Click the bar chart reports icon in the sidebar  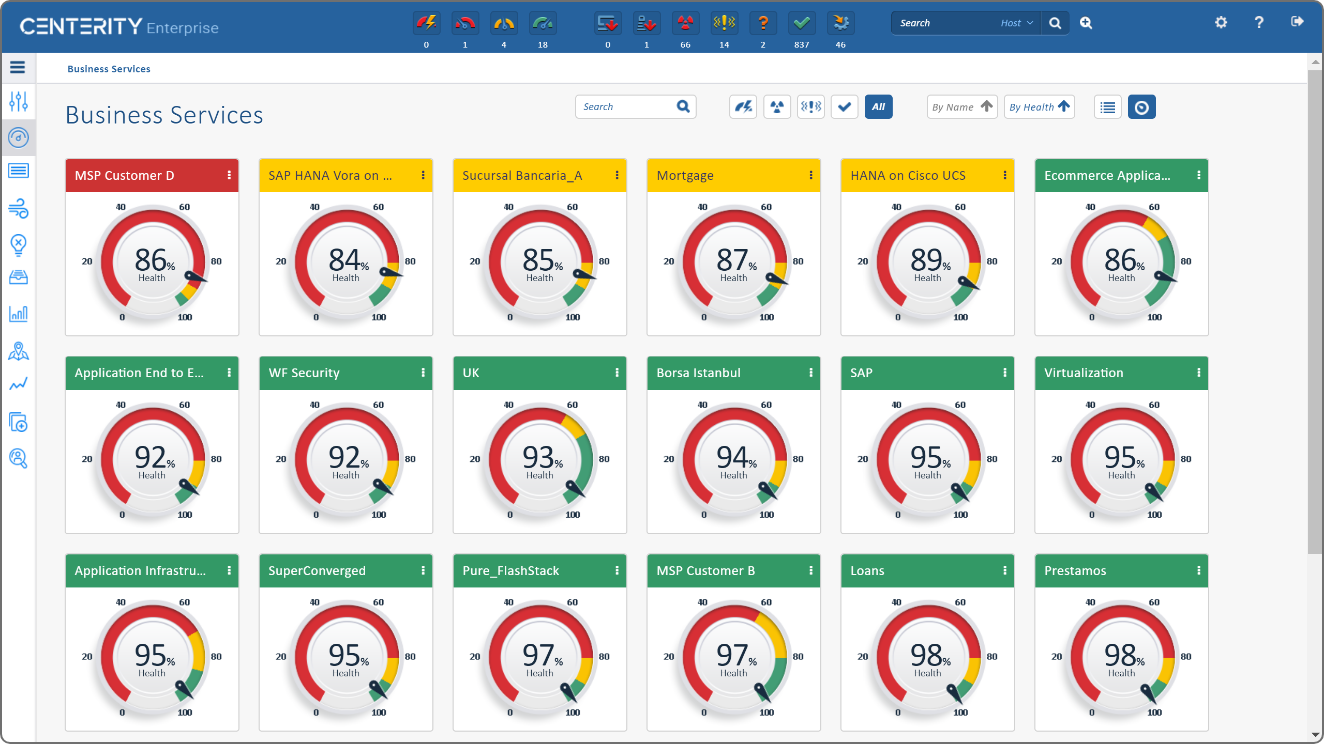tap(18, 313)
